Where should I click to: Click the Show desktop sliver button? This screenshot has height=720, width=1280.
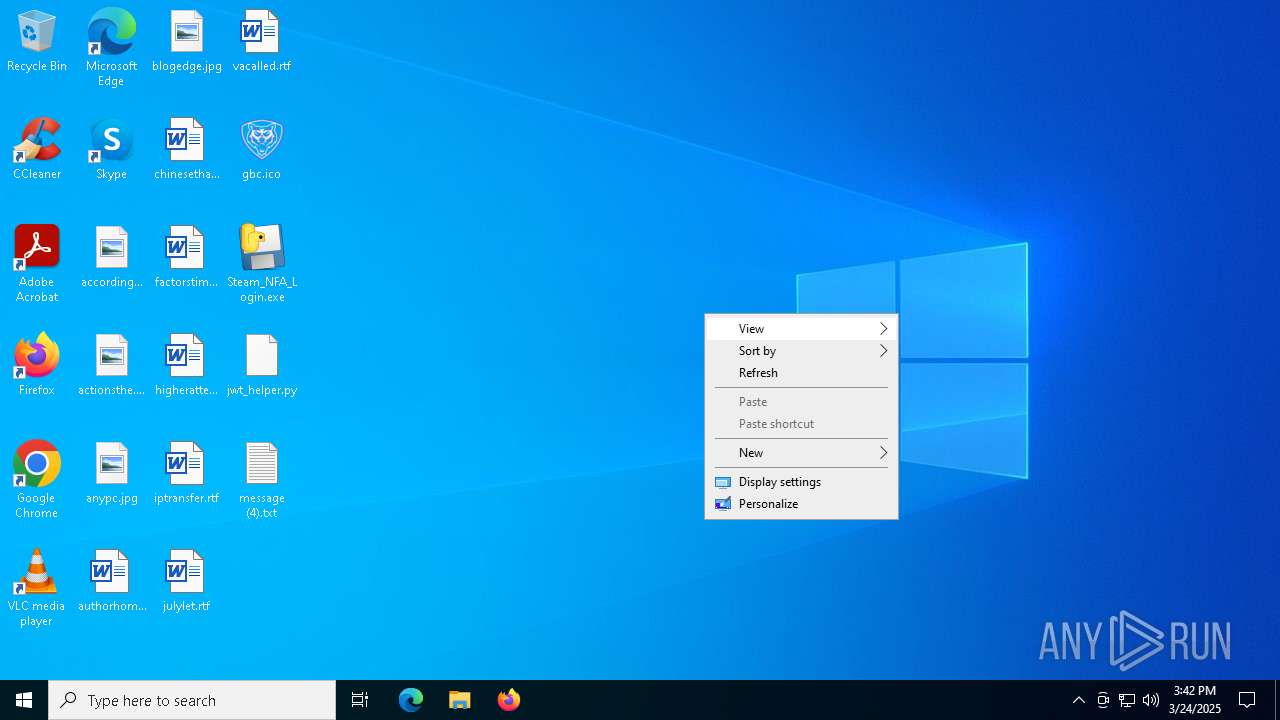[1277, 700]
